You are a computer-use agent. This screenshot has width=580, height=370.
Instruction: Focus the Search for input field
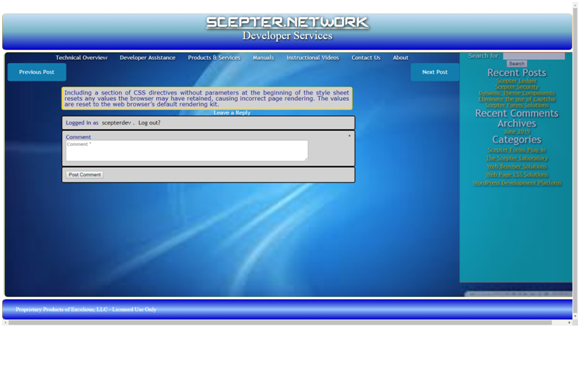pyautogui.click(x=534, y=56)
